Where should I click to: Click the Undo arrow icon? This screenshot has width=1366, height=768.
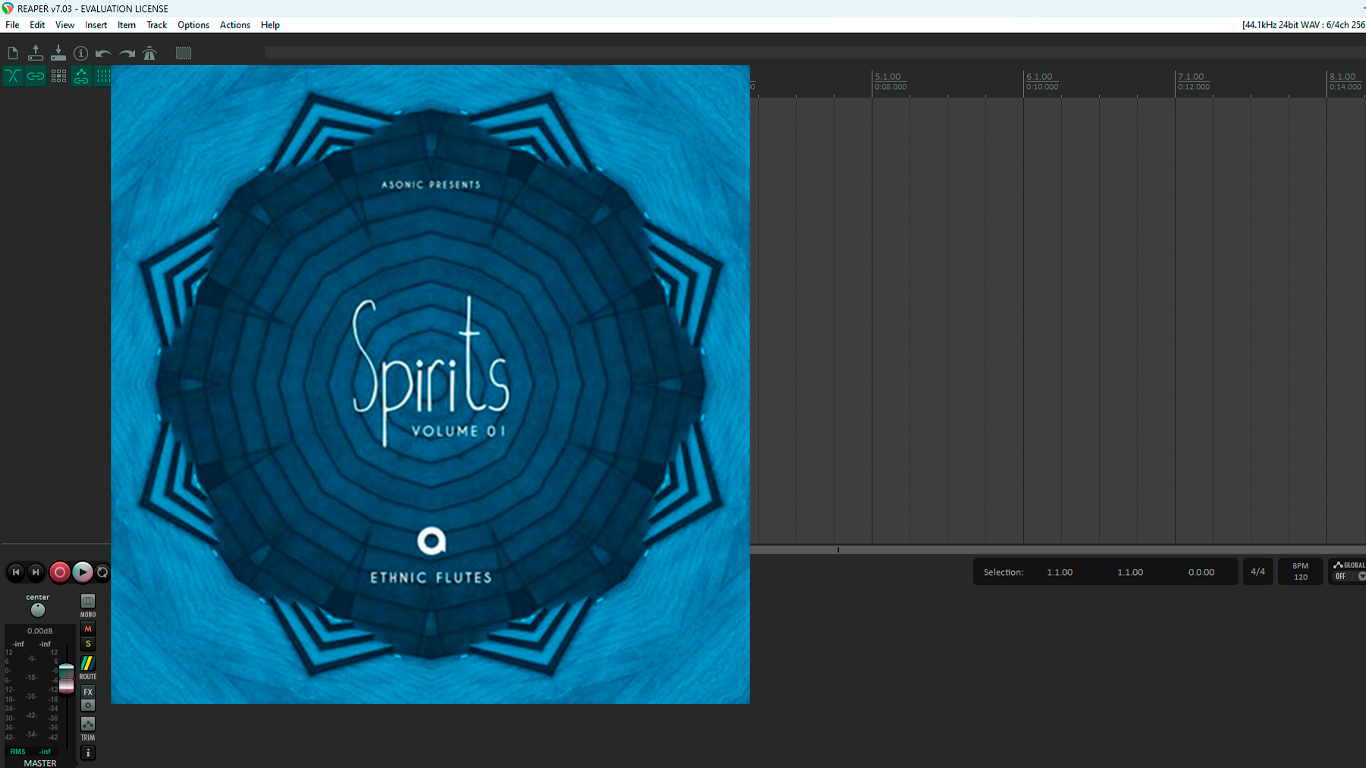coord(104,53)
